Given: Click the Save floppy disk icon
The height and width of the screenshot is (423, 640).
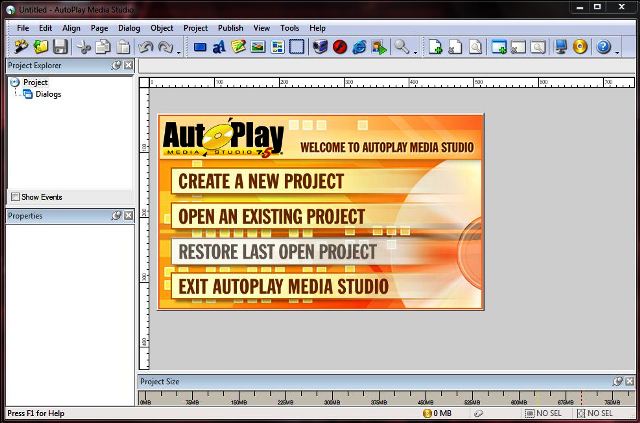Looking at the screenshot, I should click(60, 47).
